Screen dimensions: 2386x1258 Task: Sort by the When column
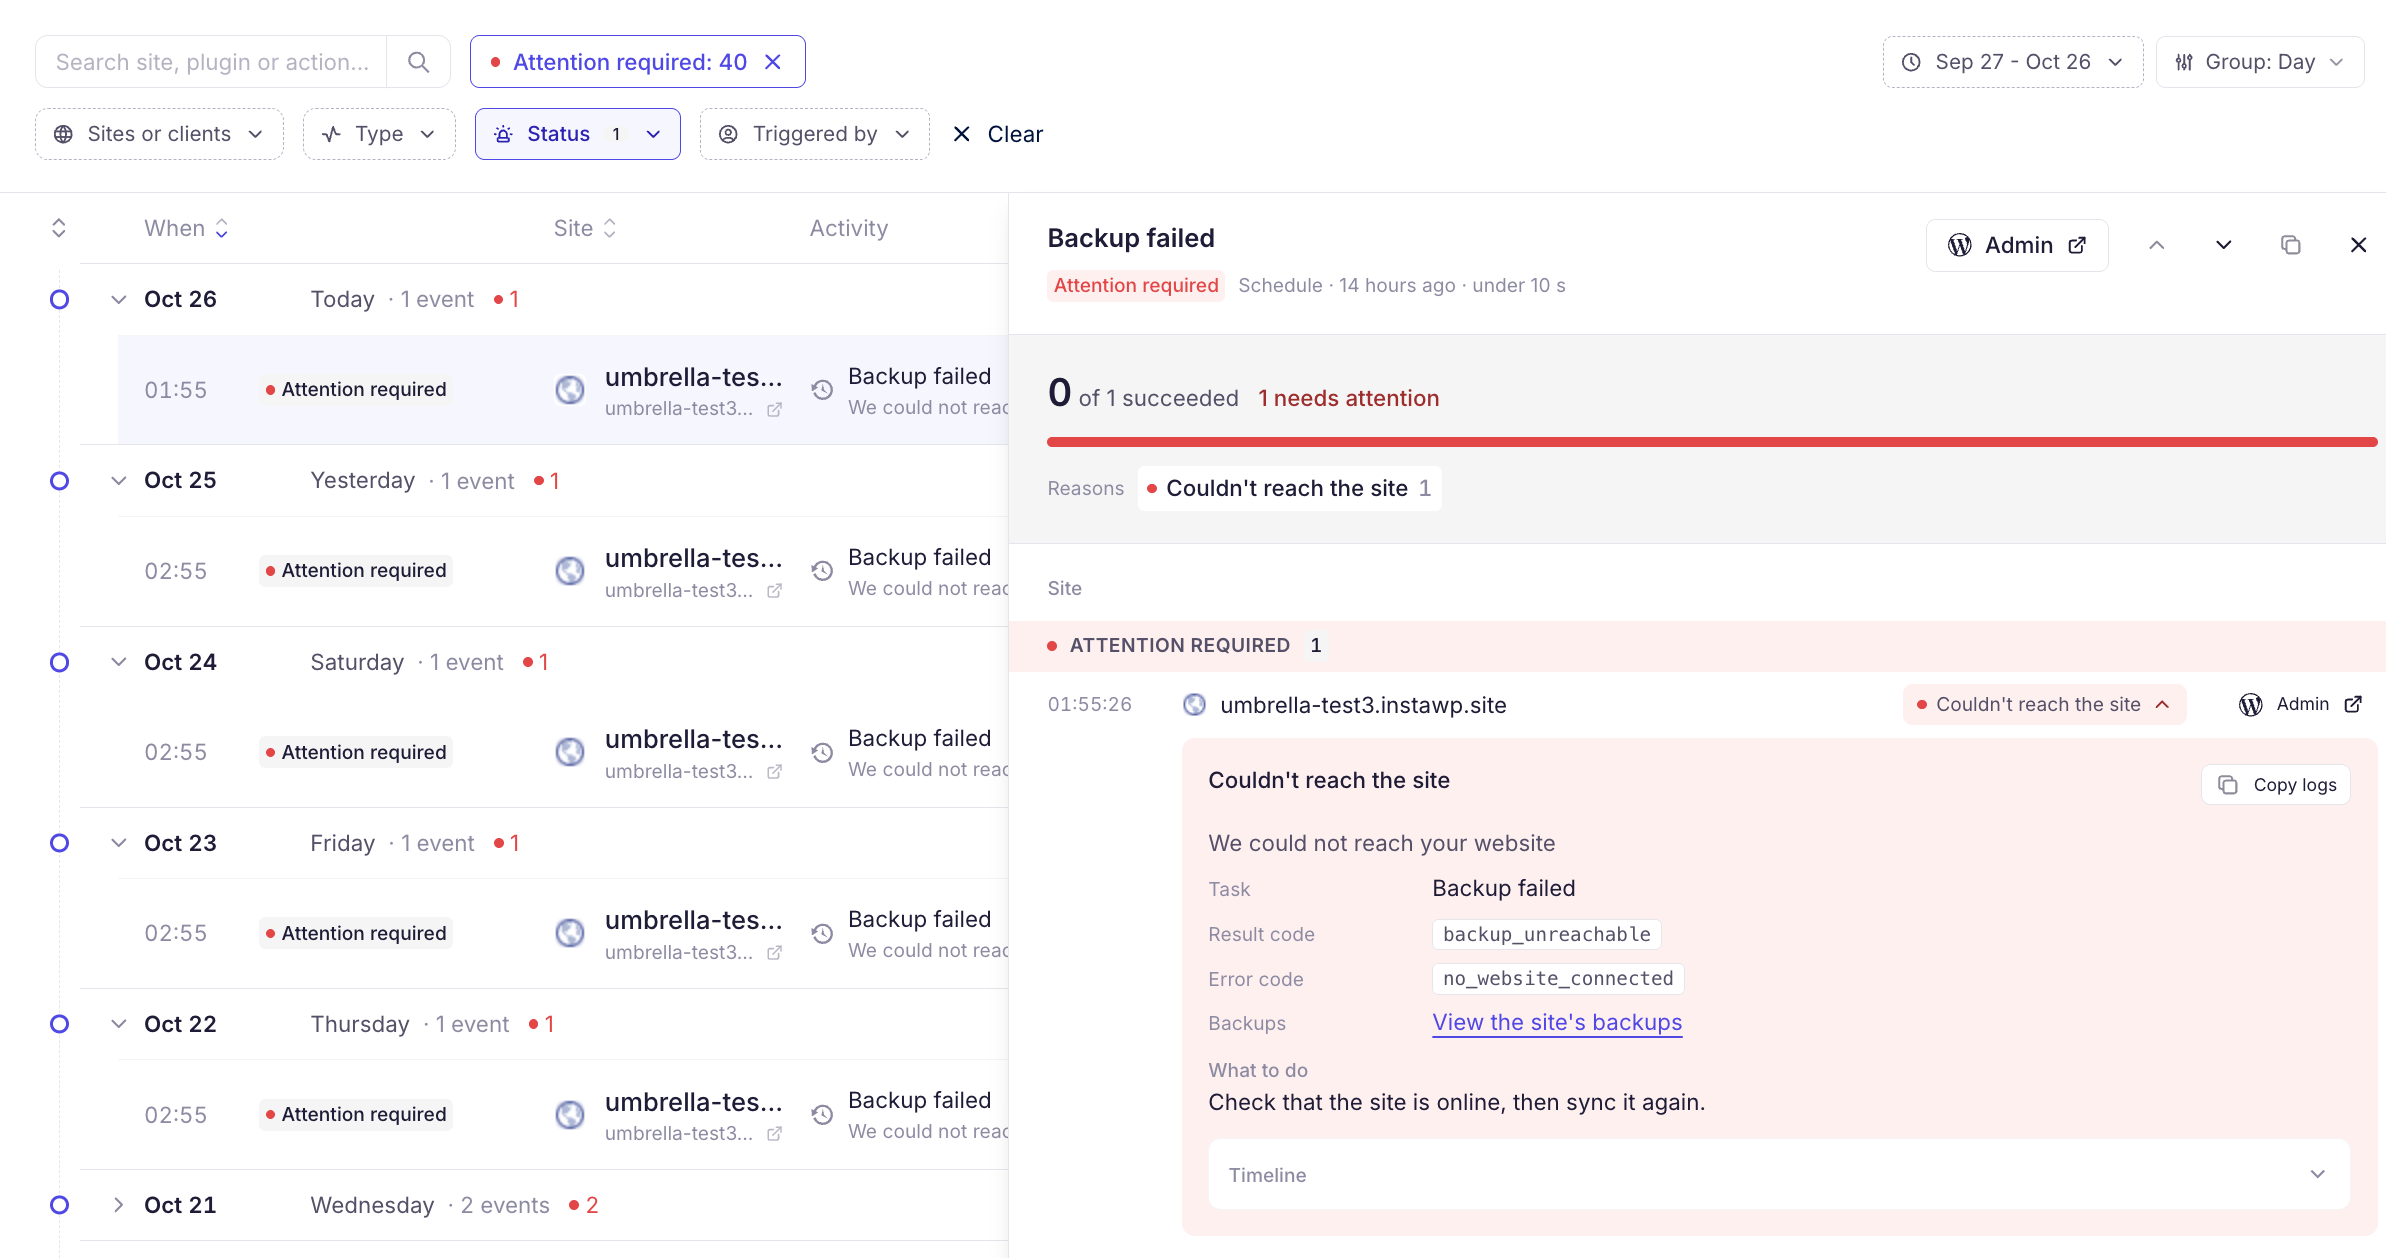coord(187,228)
